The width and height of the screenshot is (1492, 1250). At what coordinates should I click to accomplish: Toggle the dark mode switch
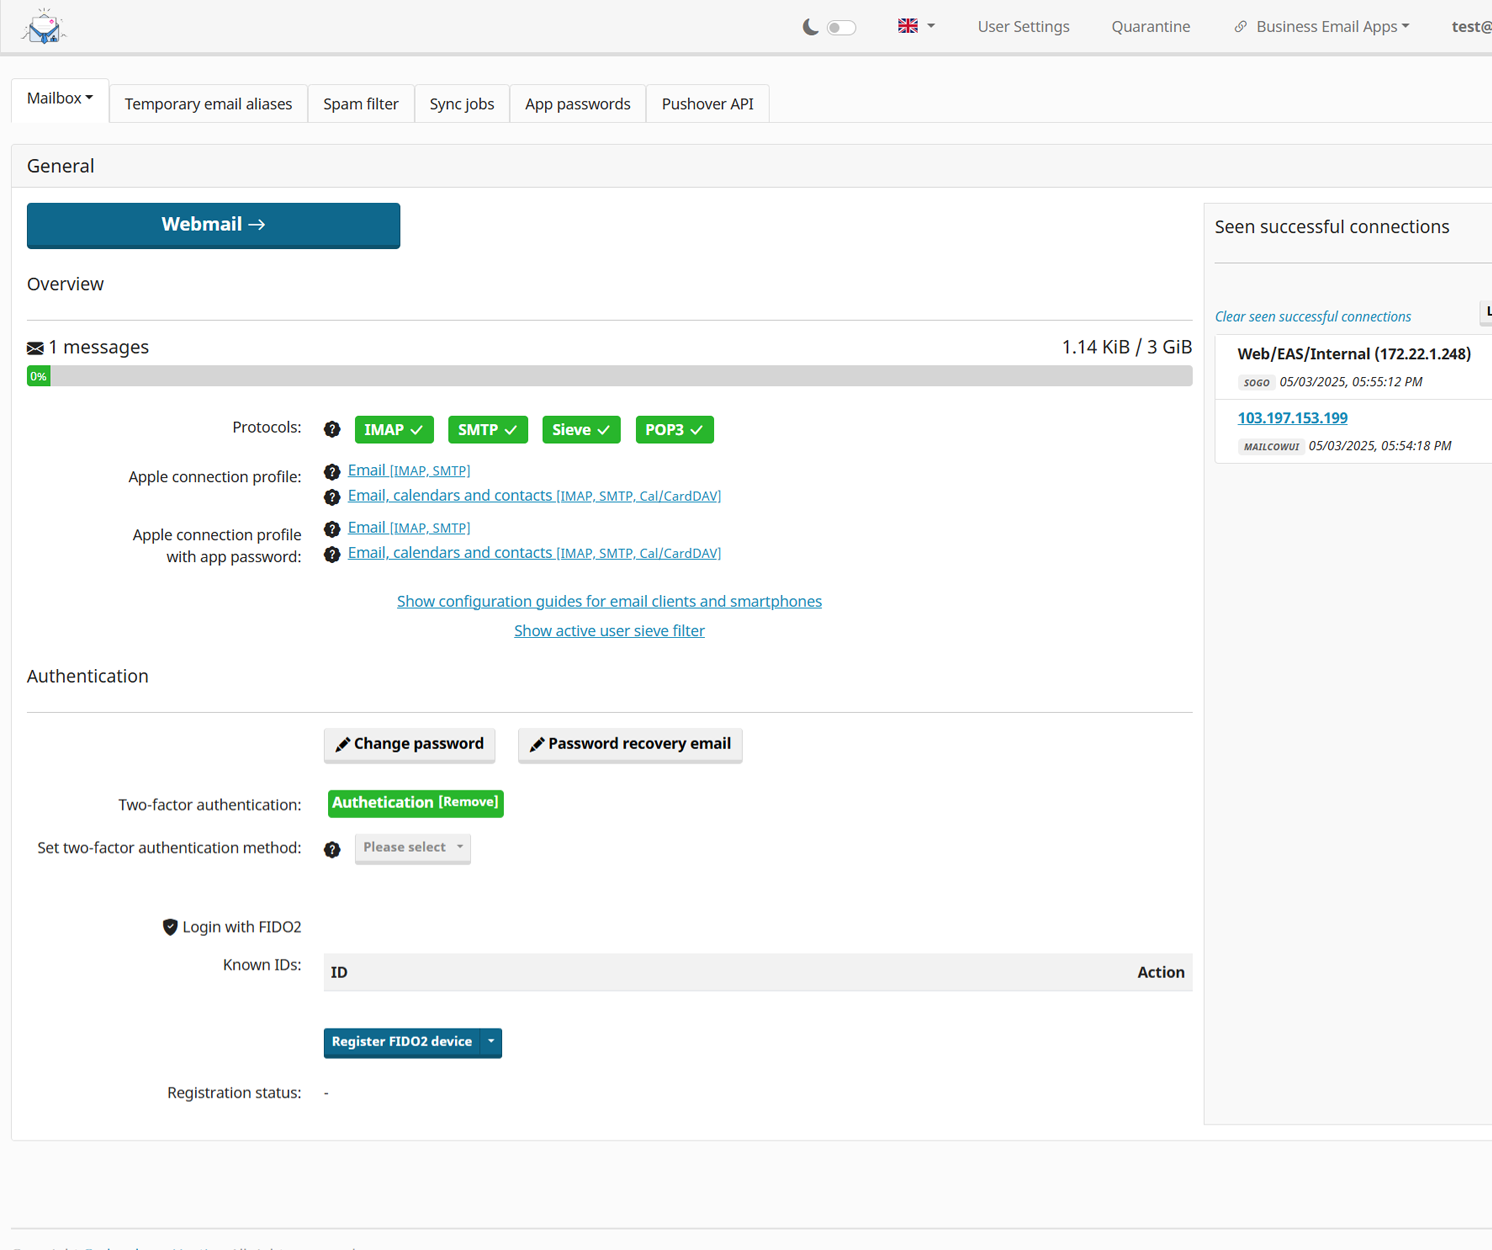[841, 27]
